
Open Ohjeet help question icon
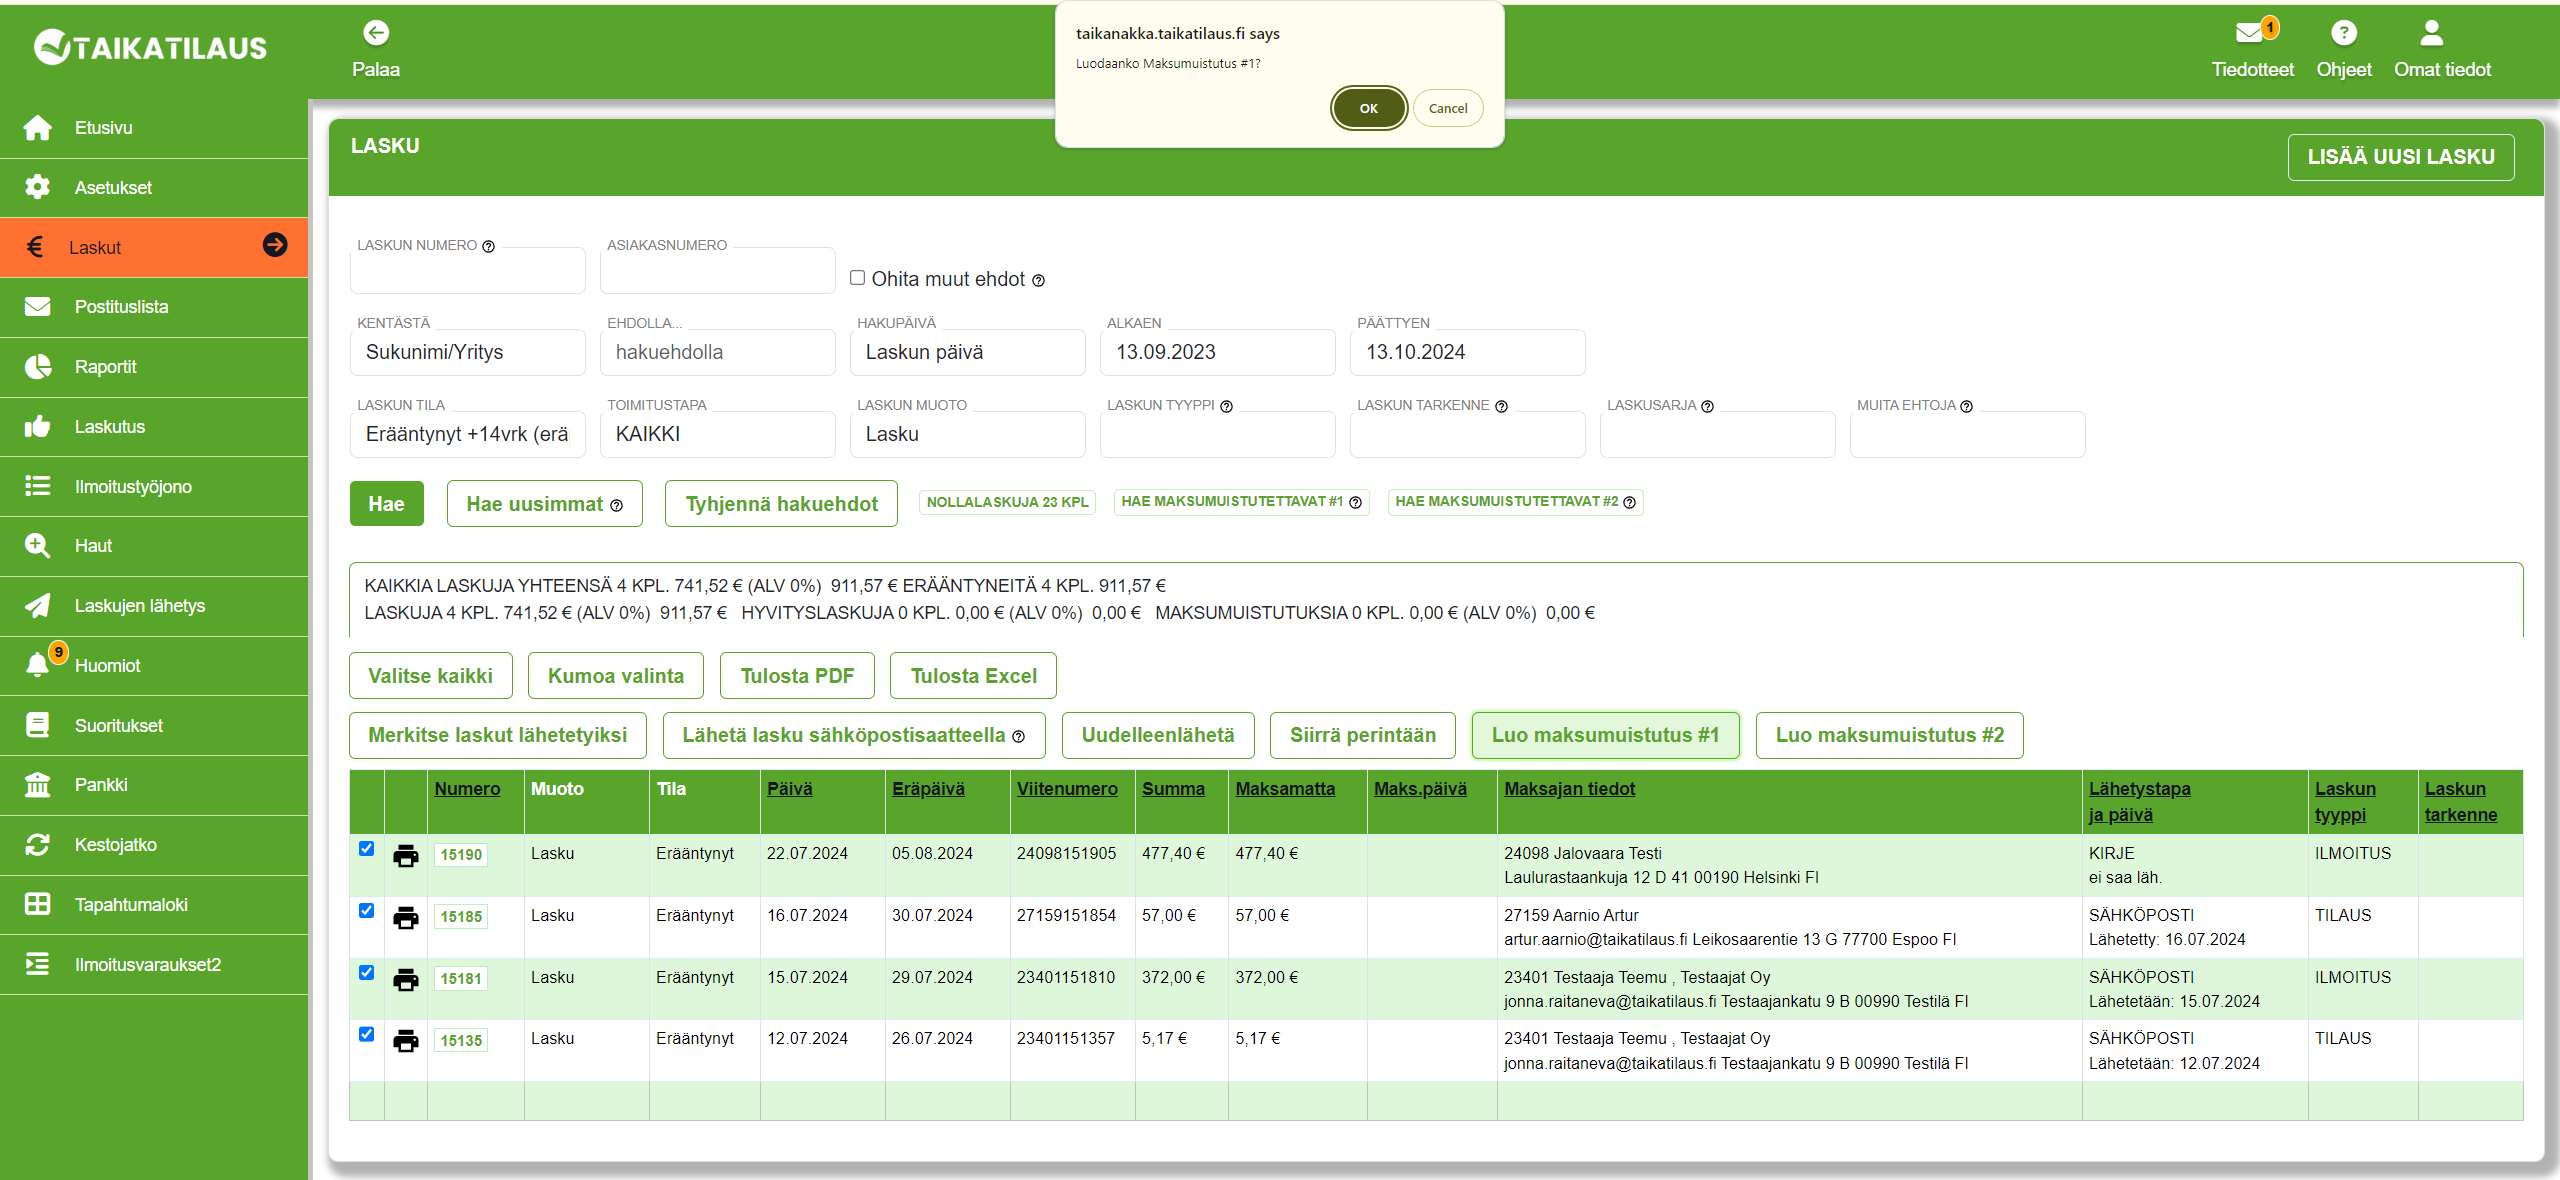click(2343, 33)
